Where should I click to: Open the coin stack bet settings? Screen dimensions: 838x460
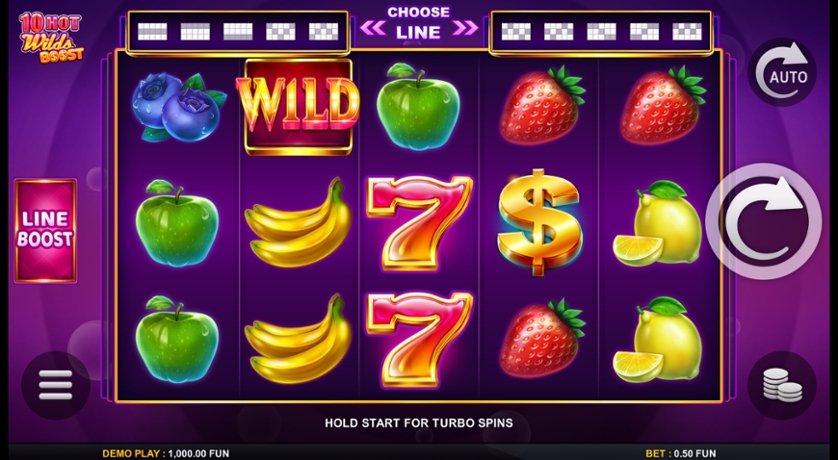(x=781, y=385)
